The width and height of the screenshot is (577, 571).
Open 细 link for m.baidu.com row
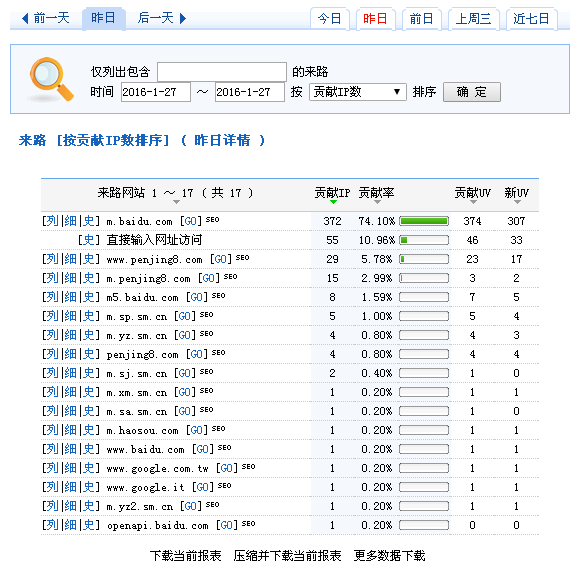(x=70, y=221)
